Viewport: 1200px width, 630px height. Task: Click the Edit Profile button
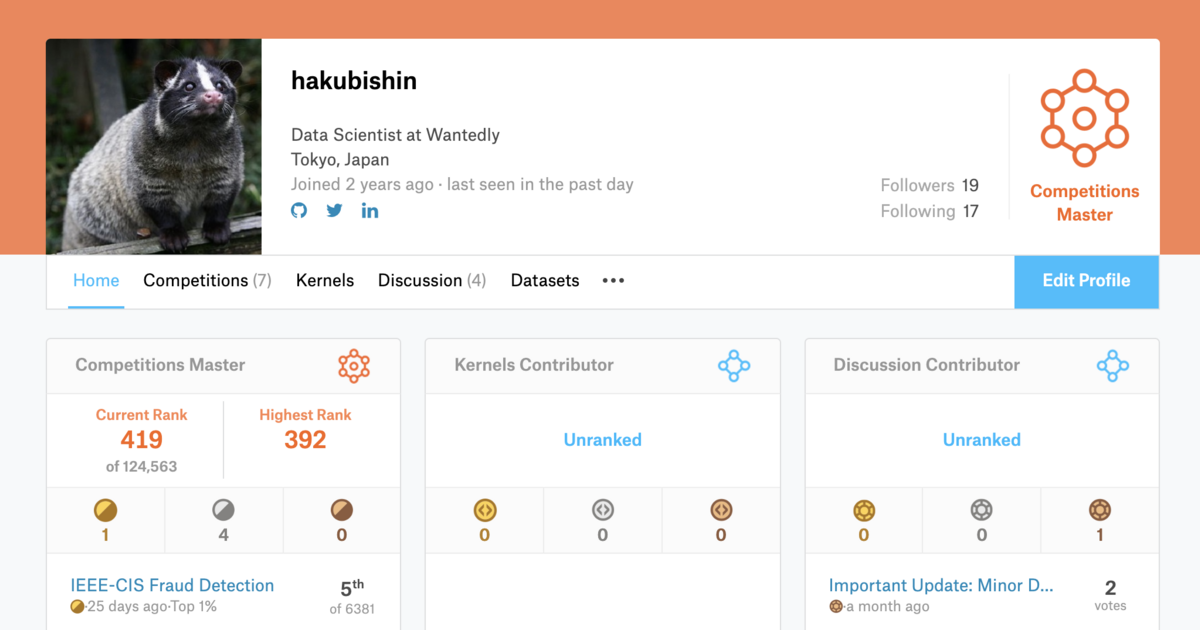[x=1086, y=281]
